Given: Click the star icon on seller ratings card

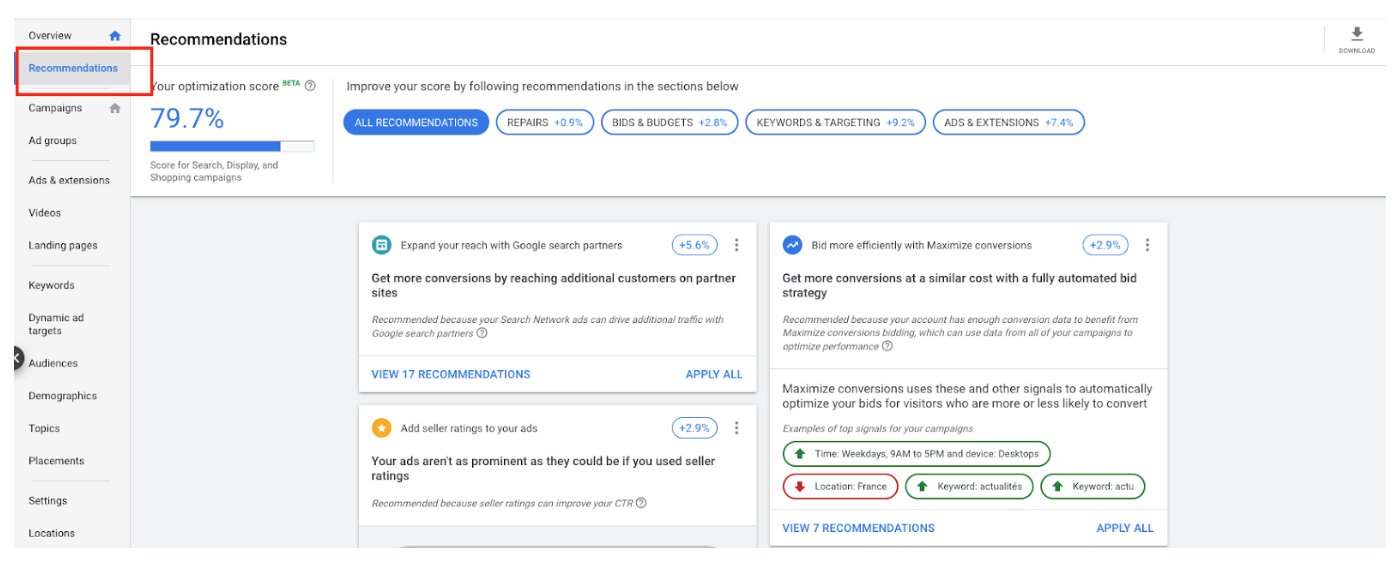Looking at the screenshot, I should [x=381, y=428].
